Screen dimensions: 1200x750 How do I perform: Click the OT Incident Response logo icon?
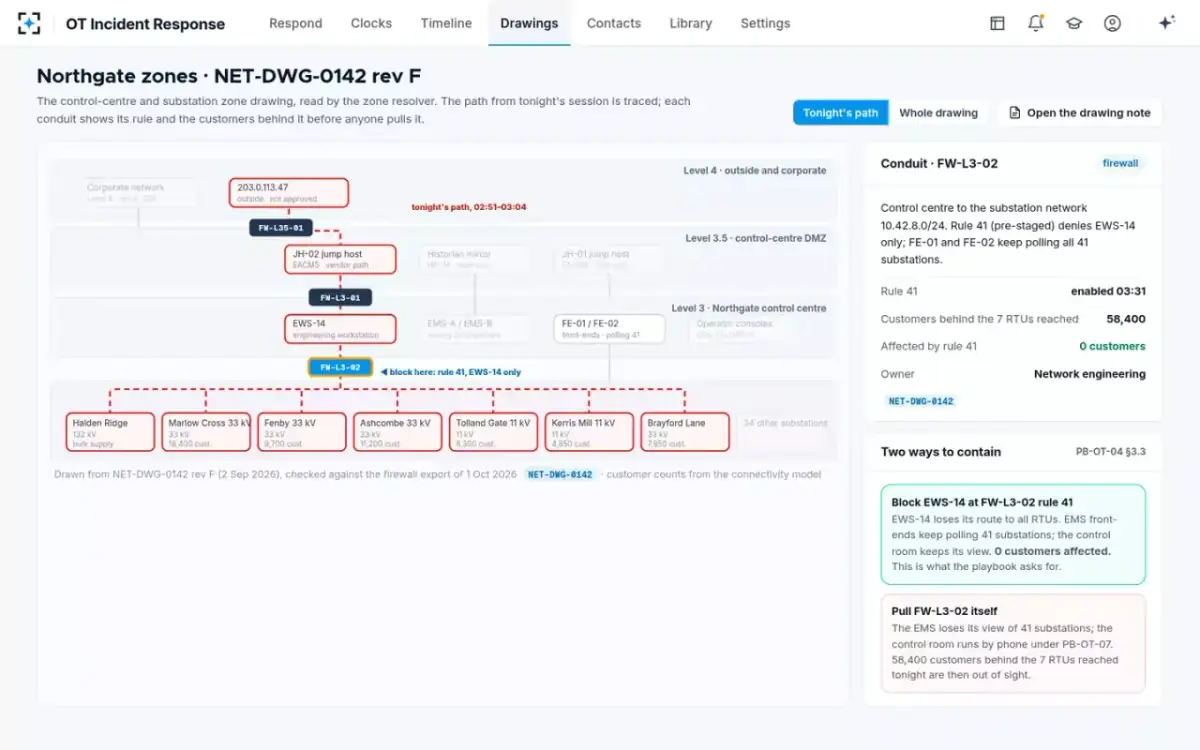tap(29, 23)
